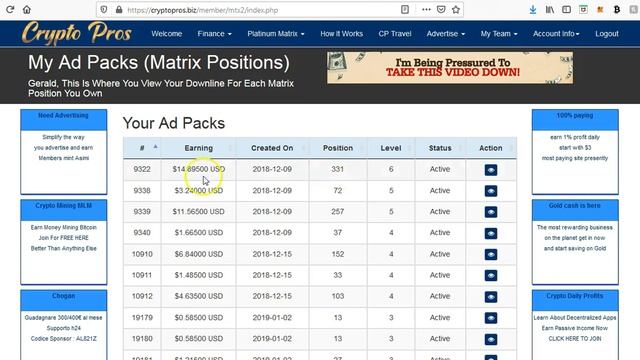The width and height of the screenshot is (640, 360).
Task: Open How It Works page
Action: pyautogui.click(x=341, y=34)
